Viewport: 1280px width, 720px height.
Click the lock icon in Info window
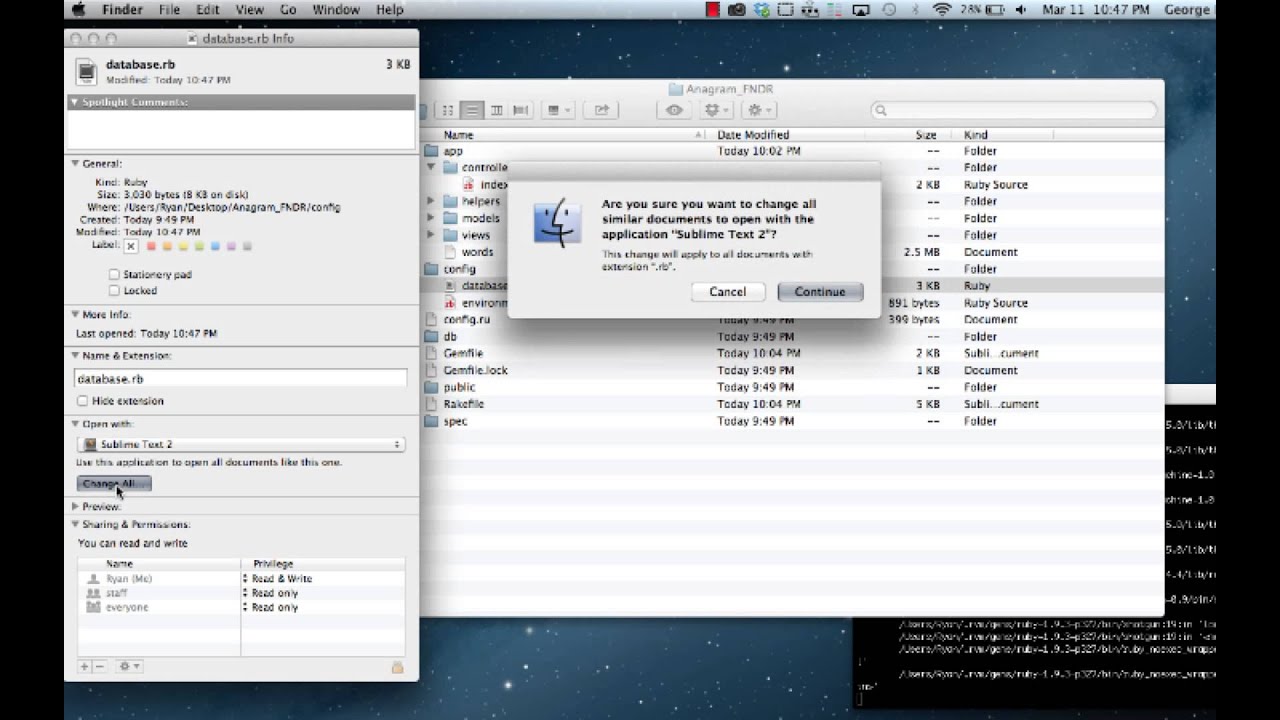pyautogui.click(x=397, y=667)
